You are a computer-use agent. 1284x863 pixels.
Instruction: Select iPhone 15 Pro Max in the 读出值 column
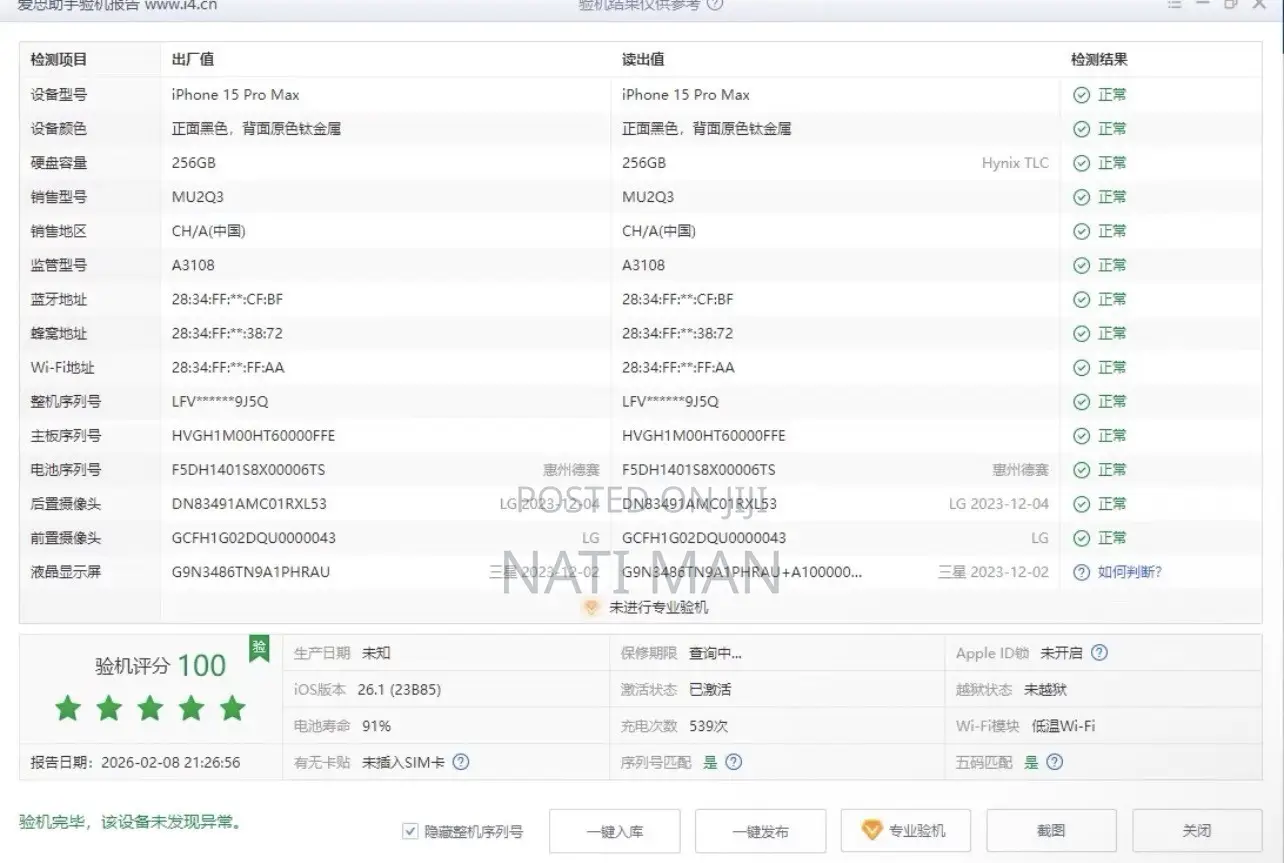coord(686,95)
